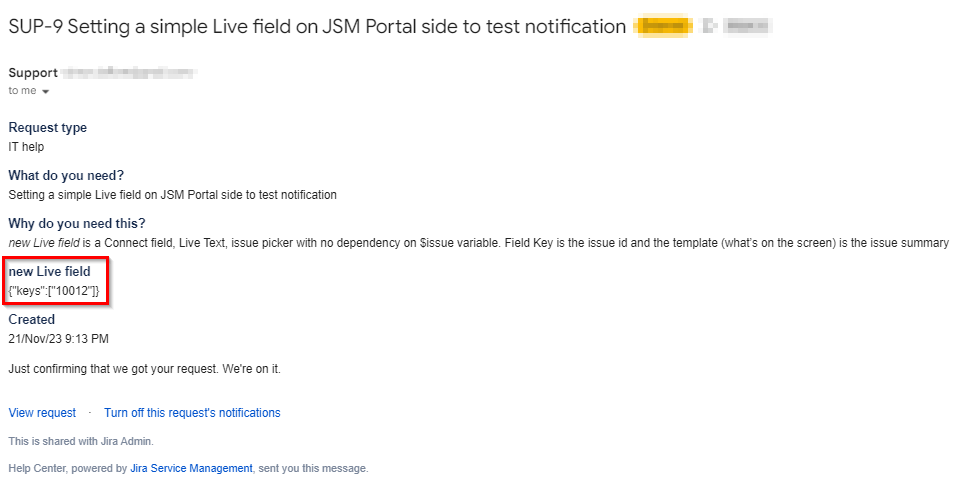Open the View request link
Screen dimensions: 978x494
tap(42, 413)
